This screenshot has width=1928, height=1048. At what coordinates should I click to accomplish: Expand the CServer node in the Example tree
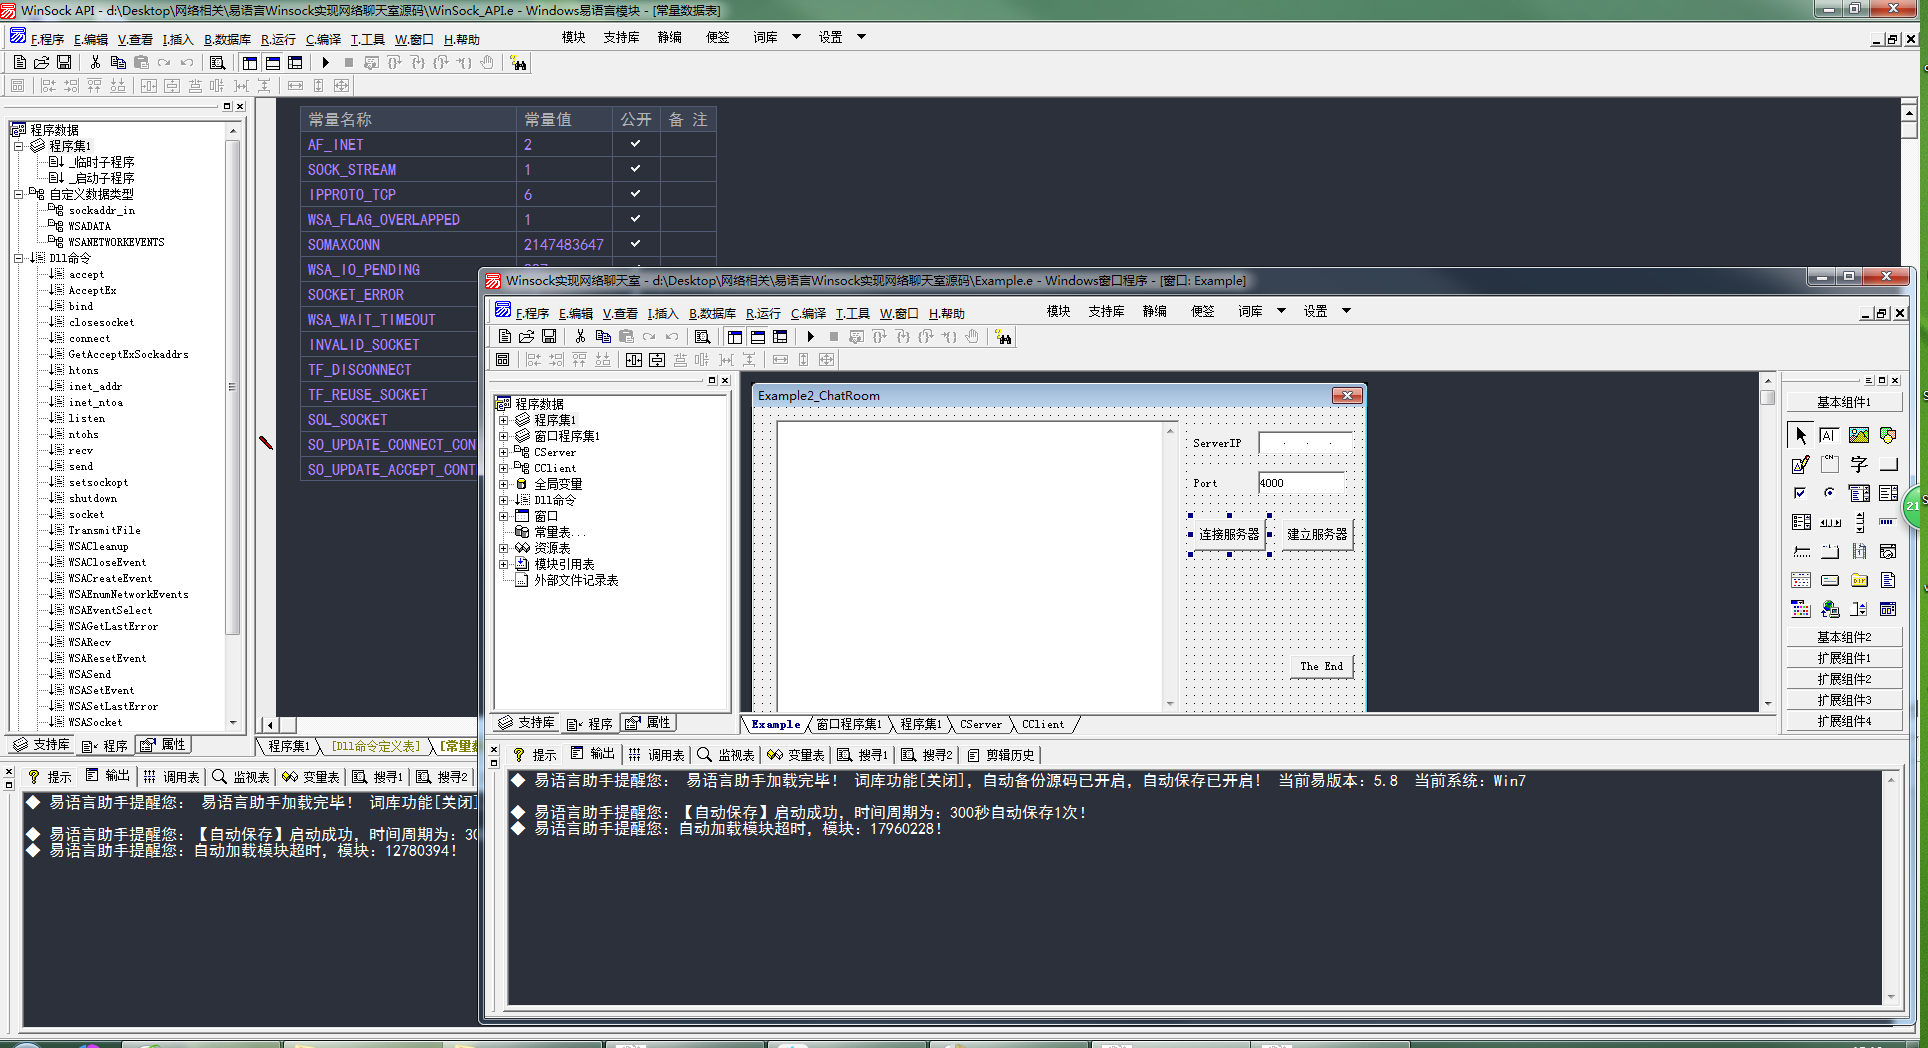coord(504,452)
